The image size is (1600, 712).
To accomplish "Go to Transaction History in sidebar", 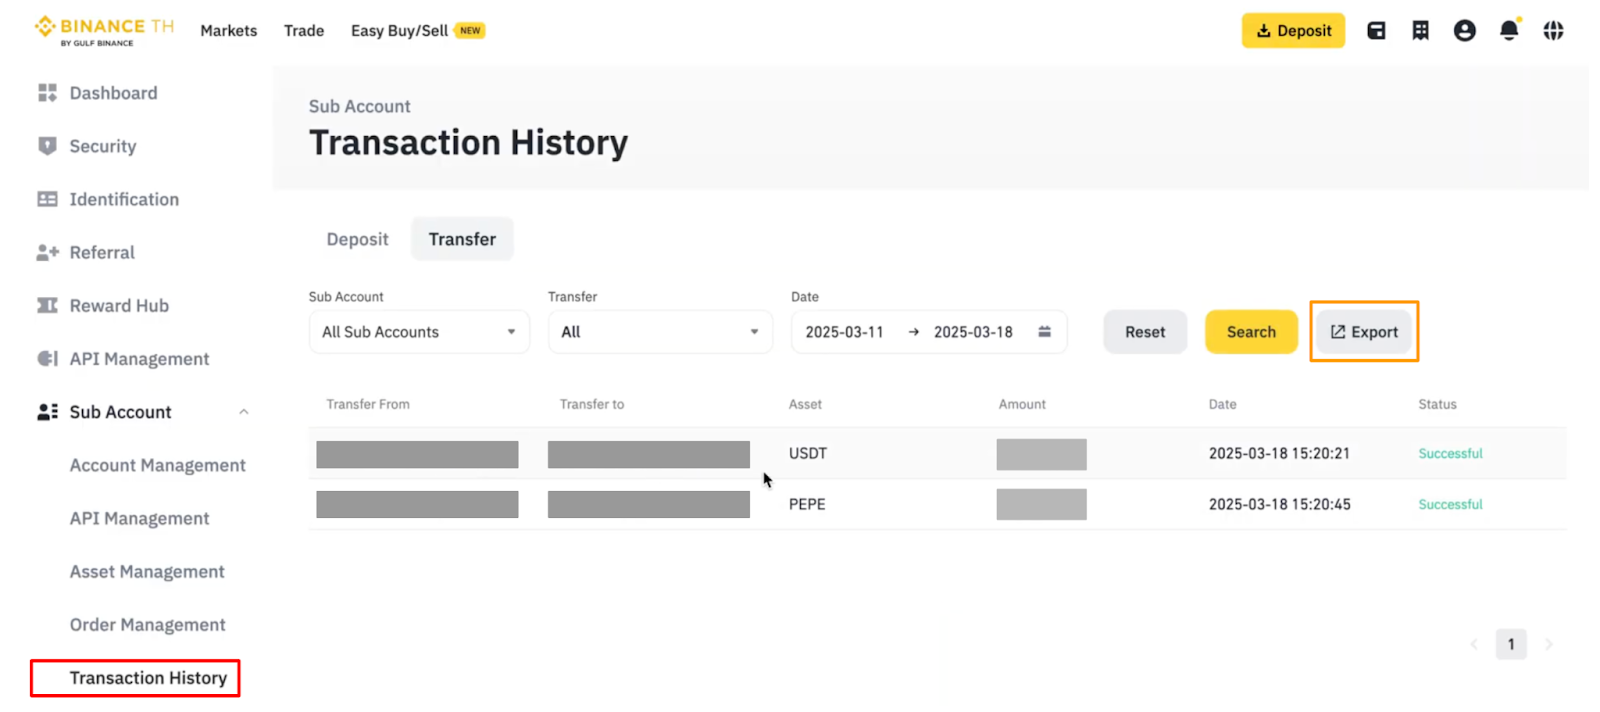I will [x=148, y=678].
